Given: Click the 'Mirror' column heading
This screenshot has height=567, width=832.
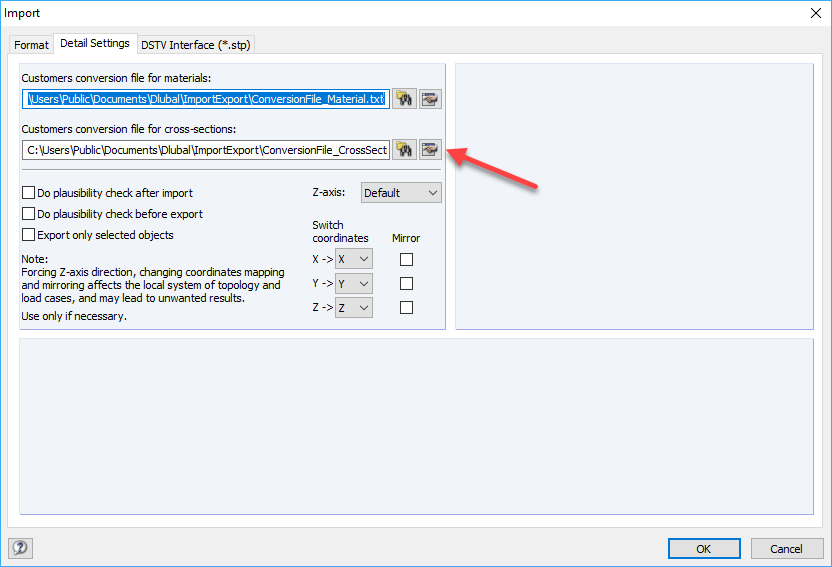Looking at the screenshot, I should pos(406,238).
